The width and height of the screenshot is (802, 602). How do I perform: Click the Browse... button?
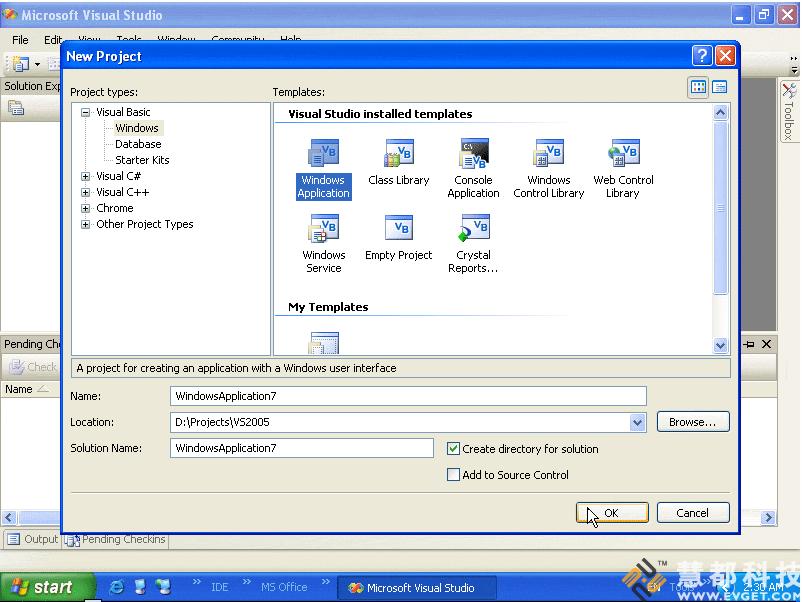693,422
